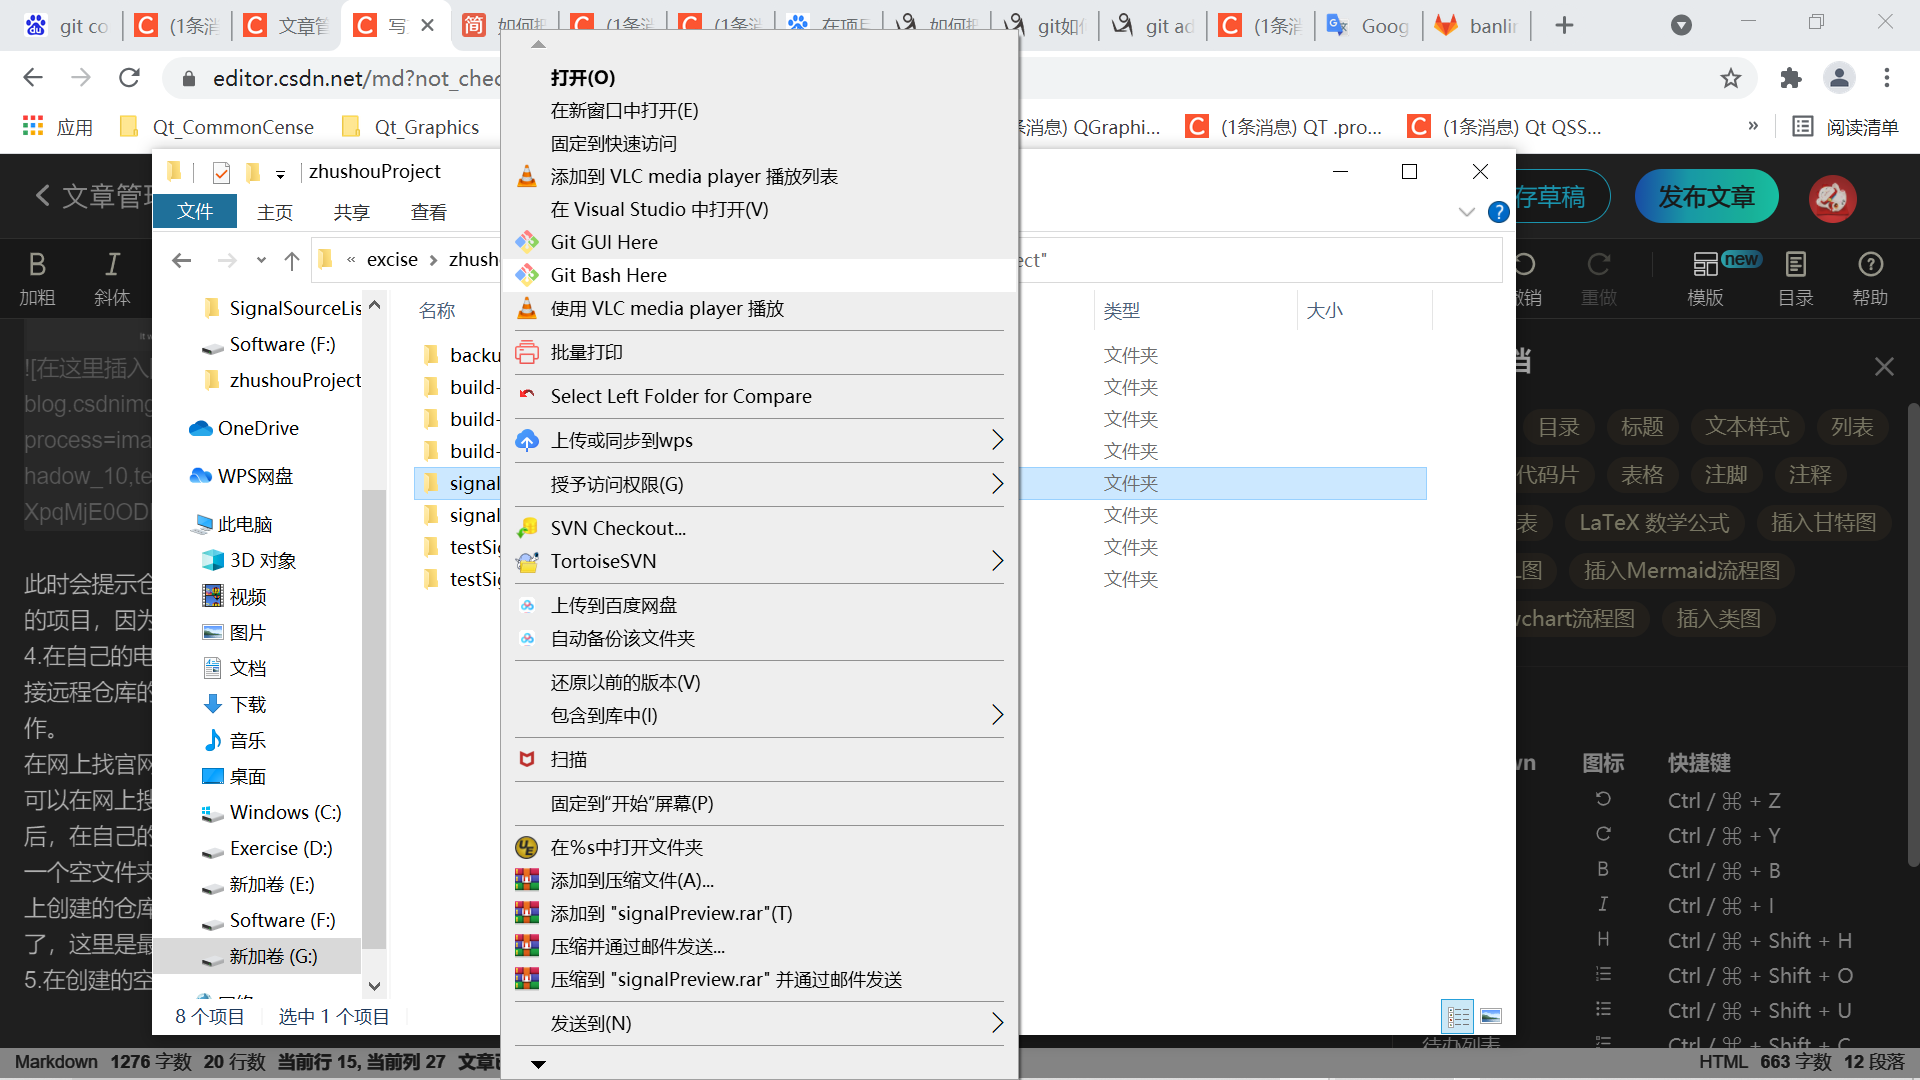The width and height of the screenshot is (1920, 1080).
Task: Open the 查看 ribbon tab in Explorer
Action: click(x=428, y=212)
